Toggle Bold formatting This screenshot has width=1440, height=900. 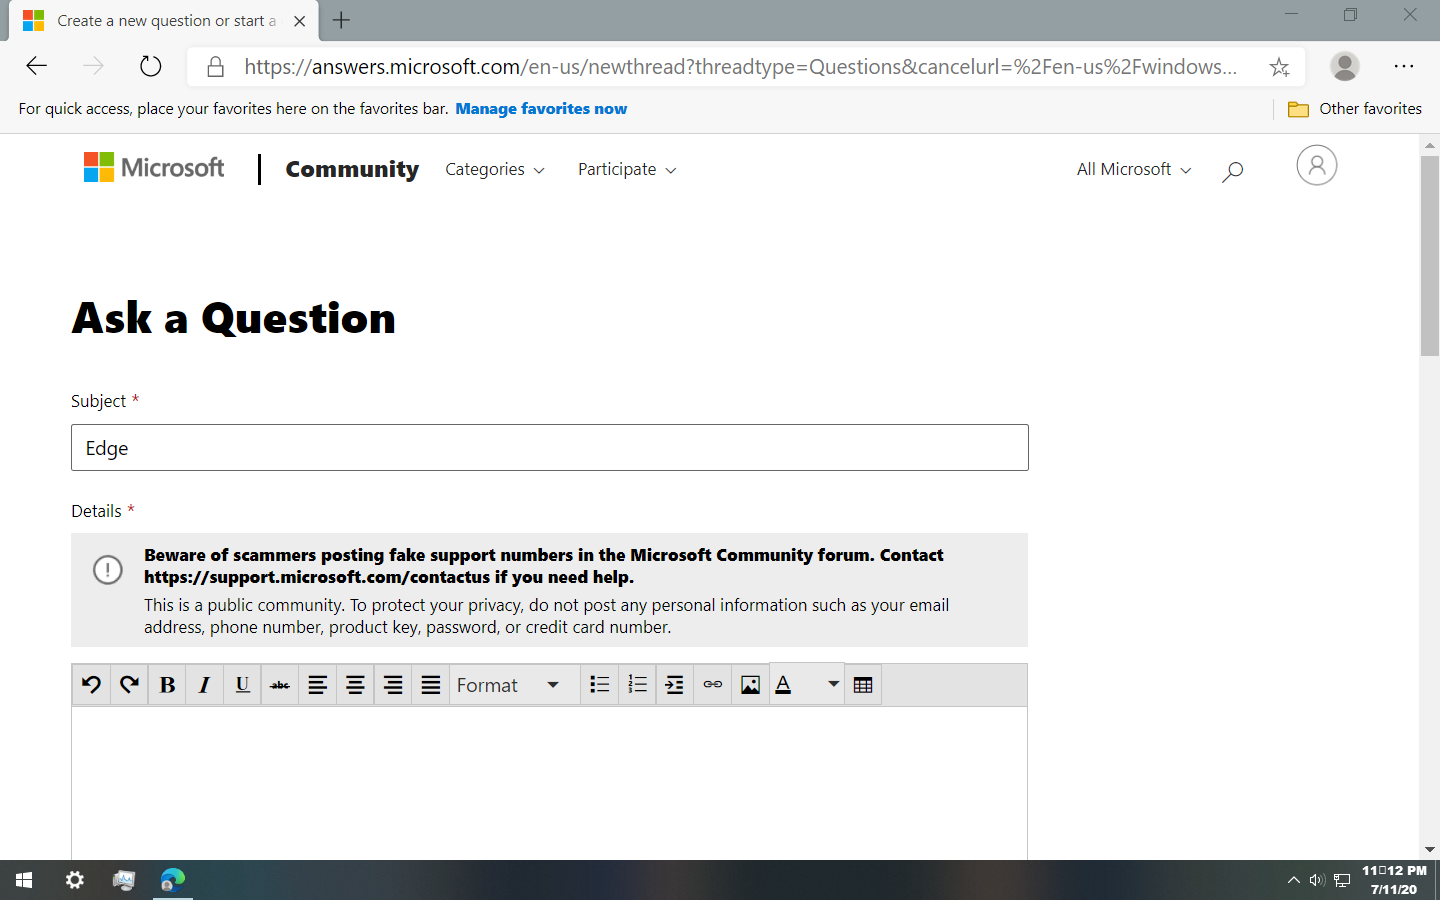[x=167, y=685]
